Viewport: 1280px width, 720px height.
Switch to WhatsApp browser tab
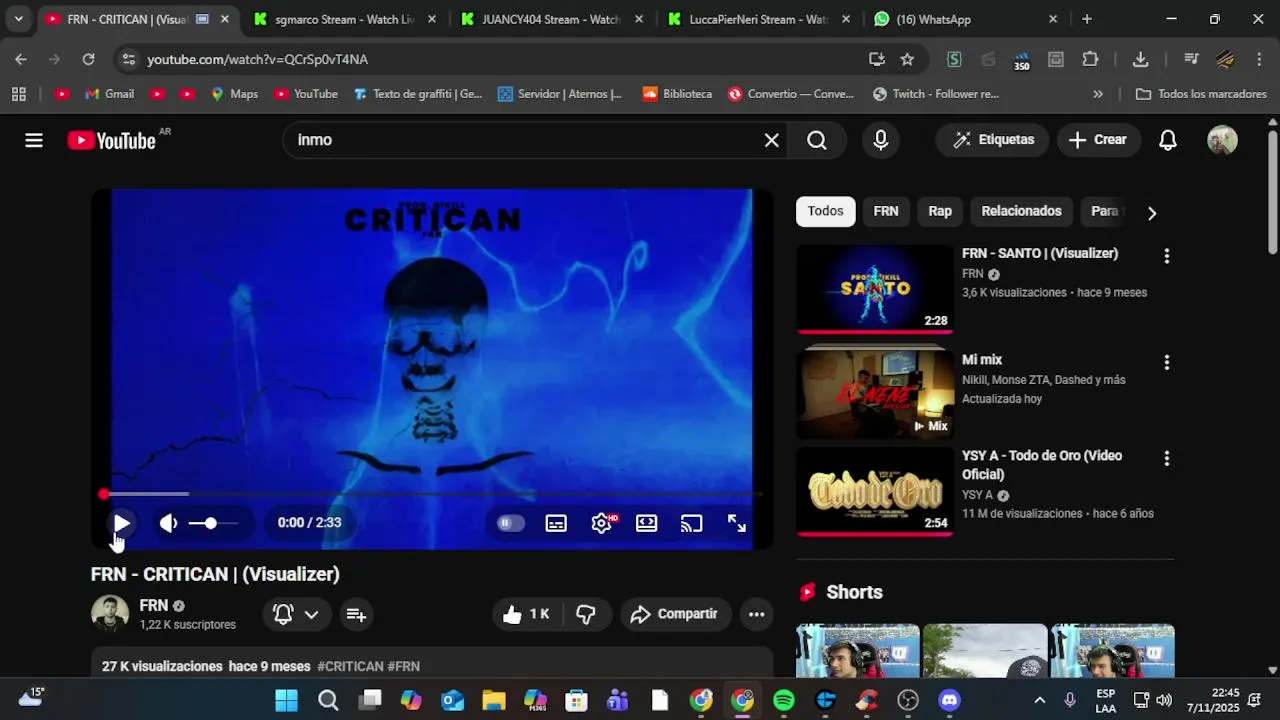coord(965,19)
